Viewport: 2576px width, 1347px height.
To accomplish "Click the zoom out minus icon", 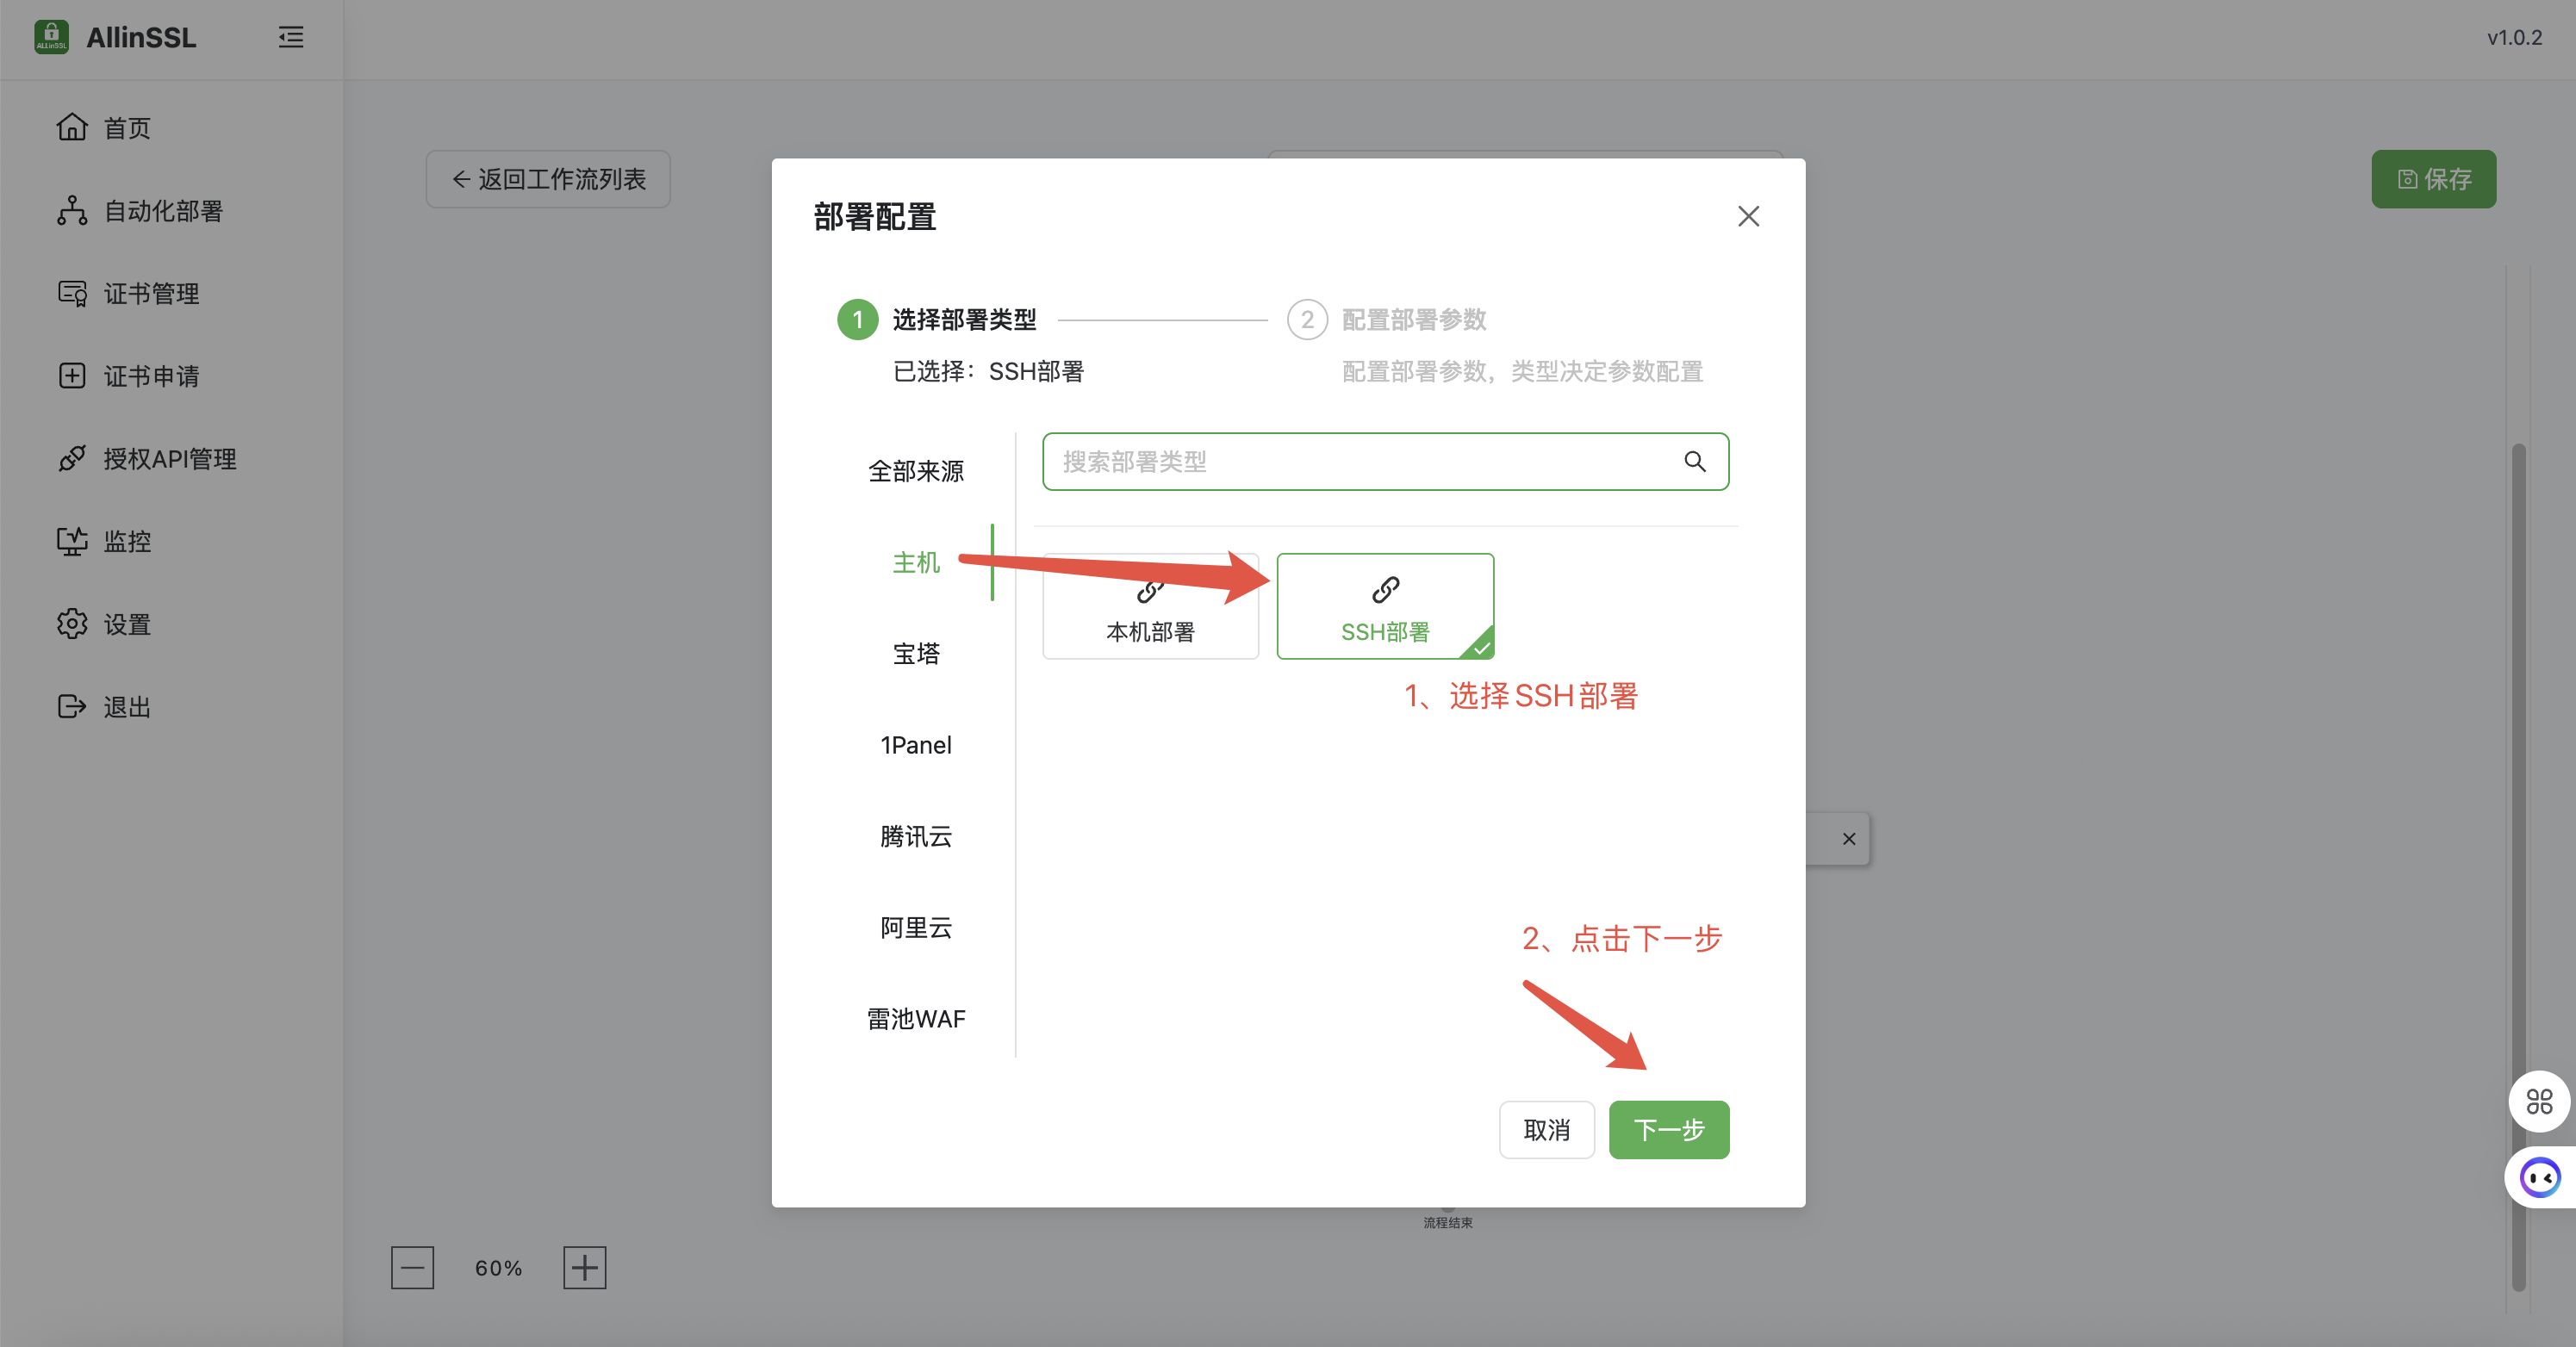I will click(x=412, y=1267).
